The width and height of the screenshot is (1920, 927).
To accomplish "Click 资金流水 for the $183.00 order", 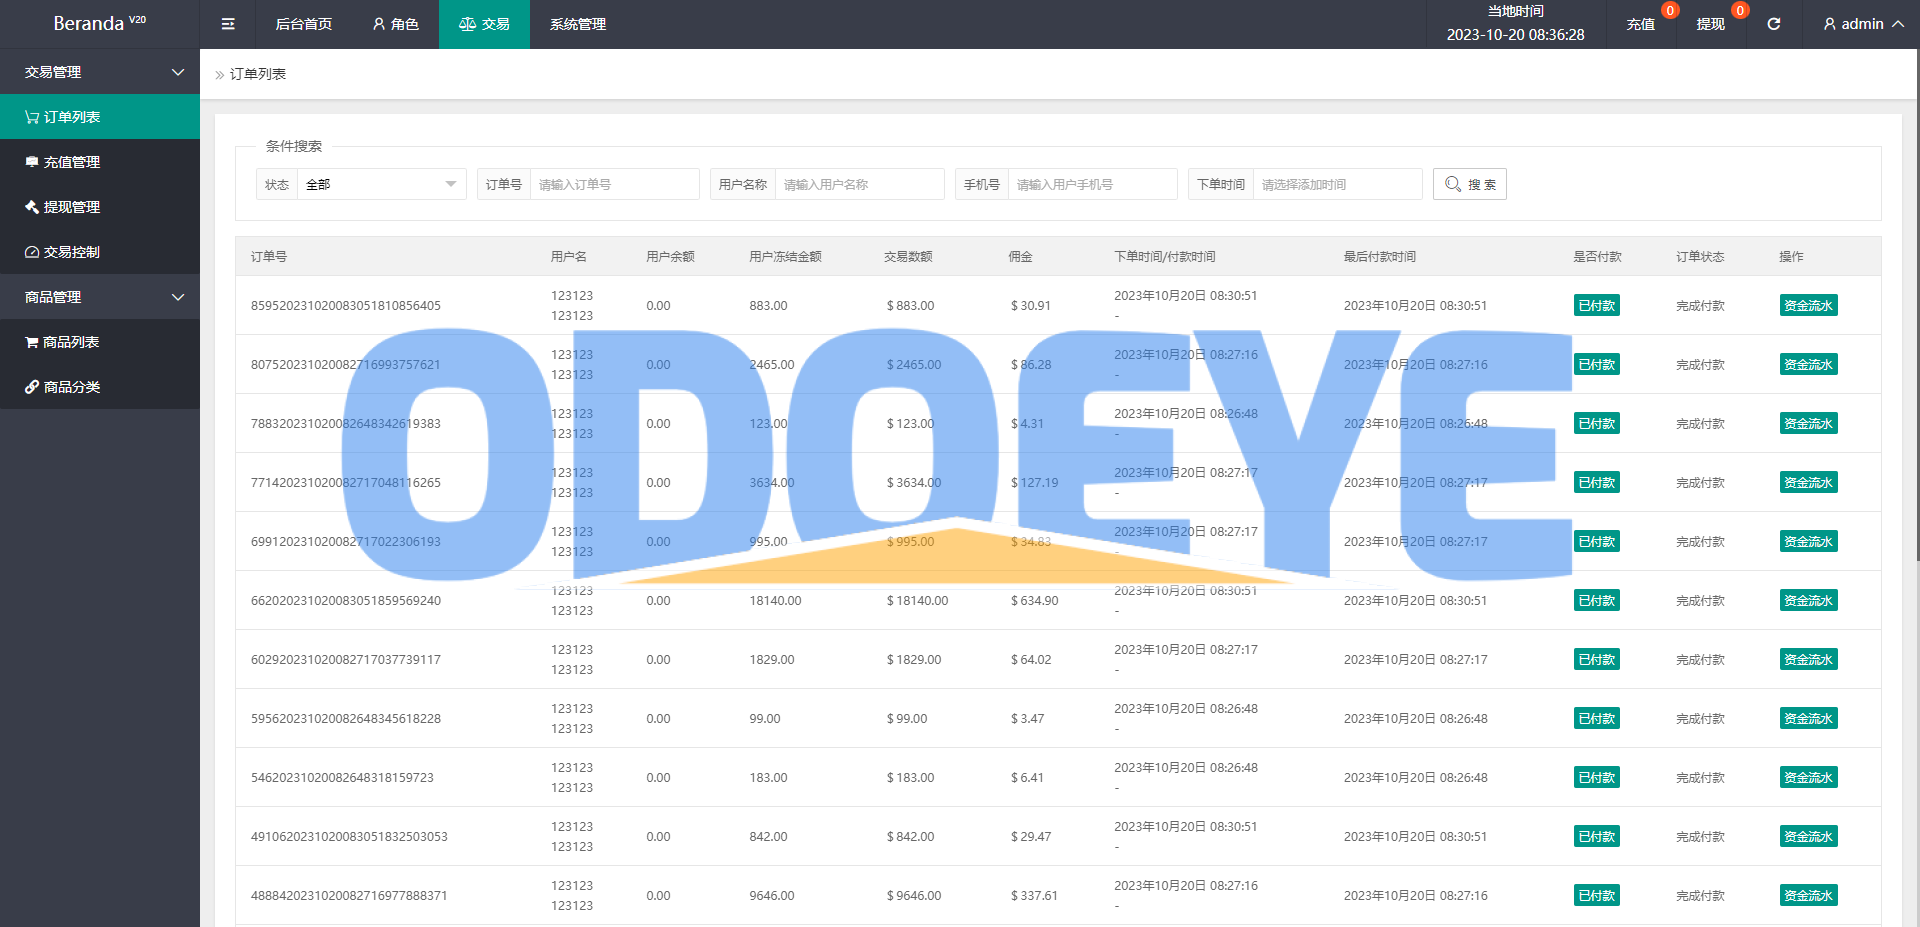I will 1808,778.
